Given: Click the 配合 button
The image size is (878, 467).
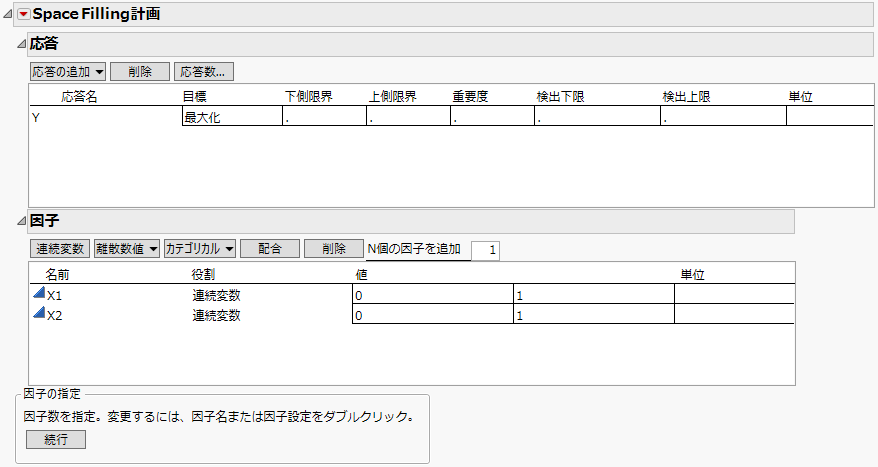Looking at the screenshot, I should [x=270, y=249].
